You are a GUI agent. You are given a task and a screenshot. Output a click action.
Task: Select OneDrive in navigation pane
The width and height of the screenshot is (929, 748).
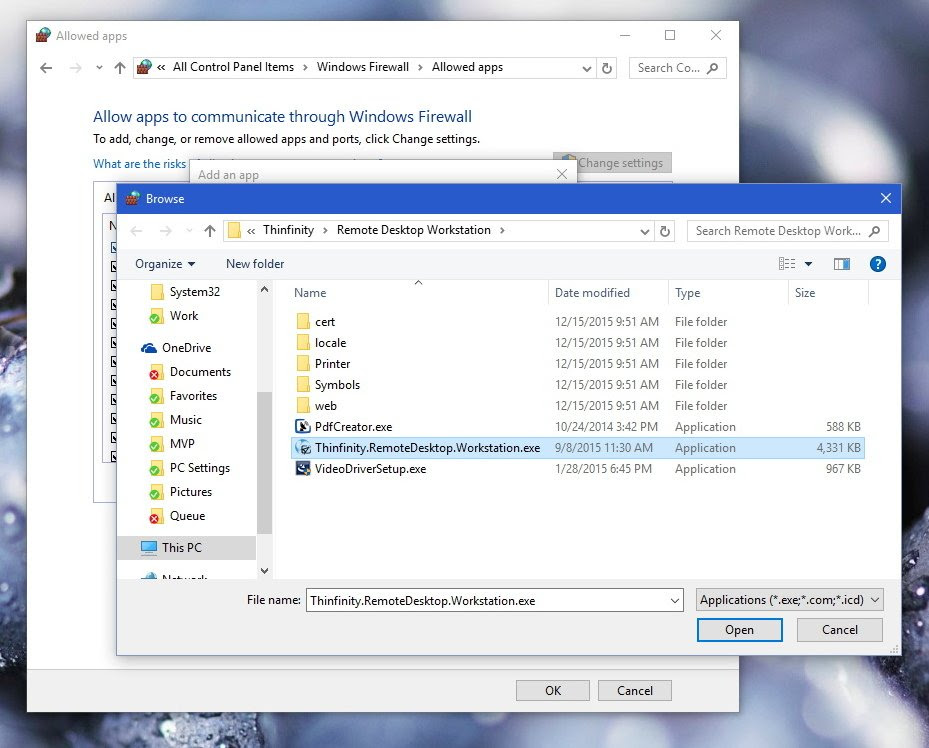(x=186, y=348)
